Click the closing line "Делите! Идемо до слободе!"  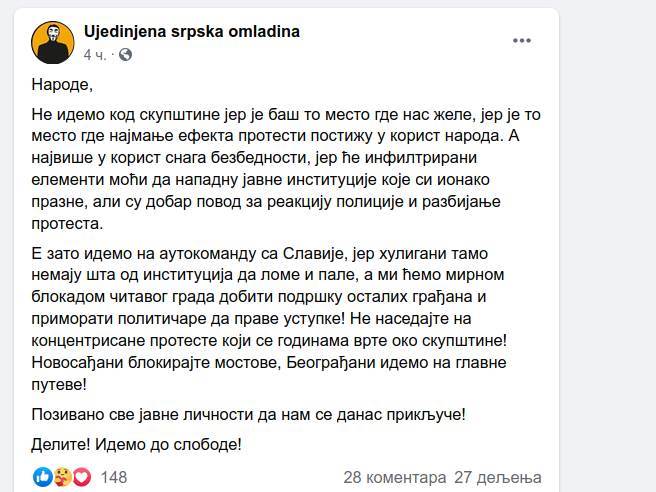click(138, 443)
